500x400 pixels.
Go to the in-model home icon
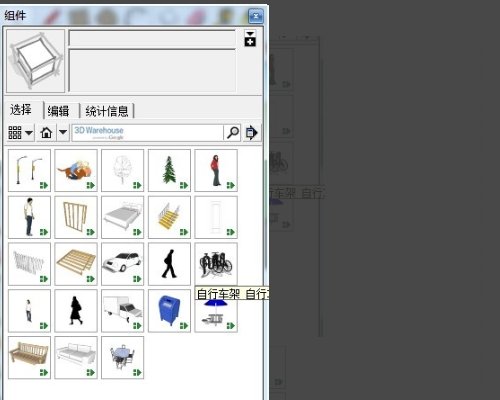(x=46, y=133)
